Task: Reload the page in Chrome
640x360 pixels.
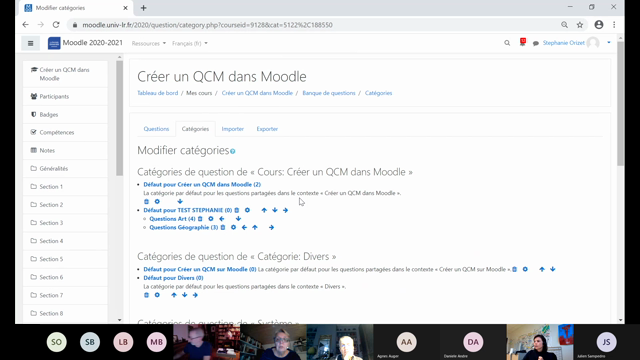Action: coord(56,25)
